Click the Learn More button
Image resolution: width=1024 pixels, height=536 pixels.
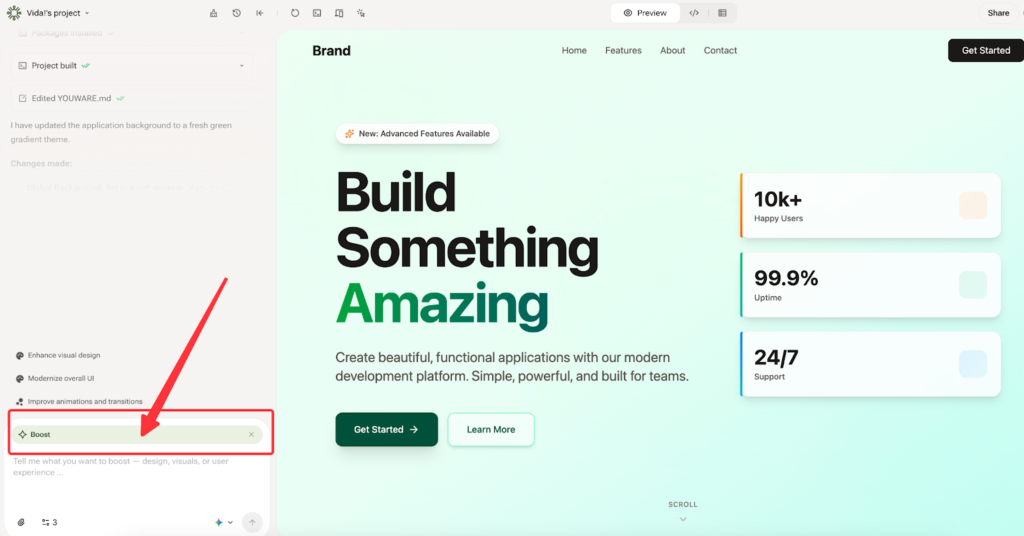(x=490, y=429)
